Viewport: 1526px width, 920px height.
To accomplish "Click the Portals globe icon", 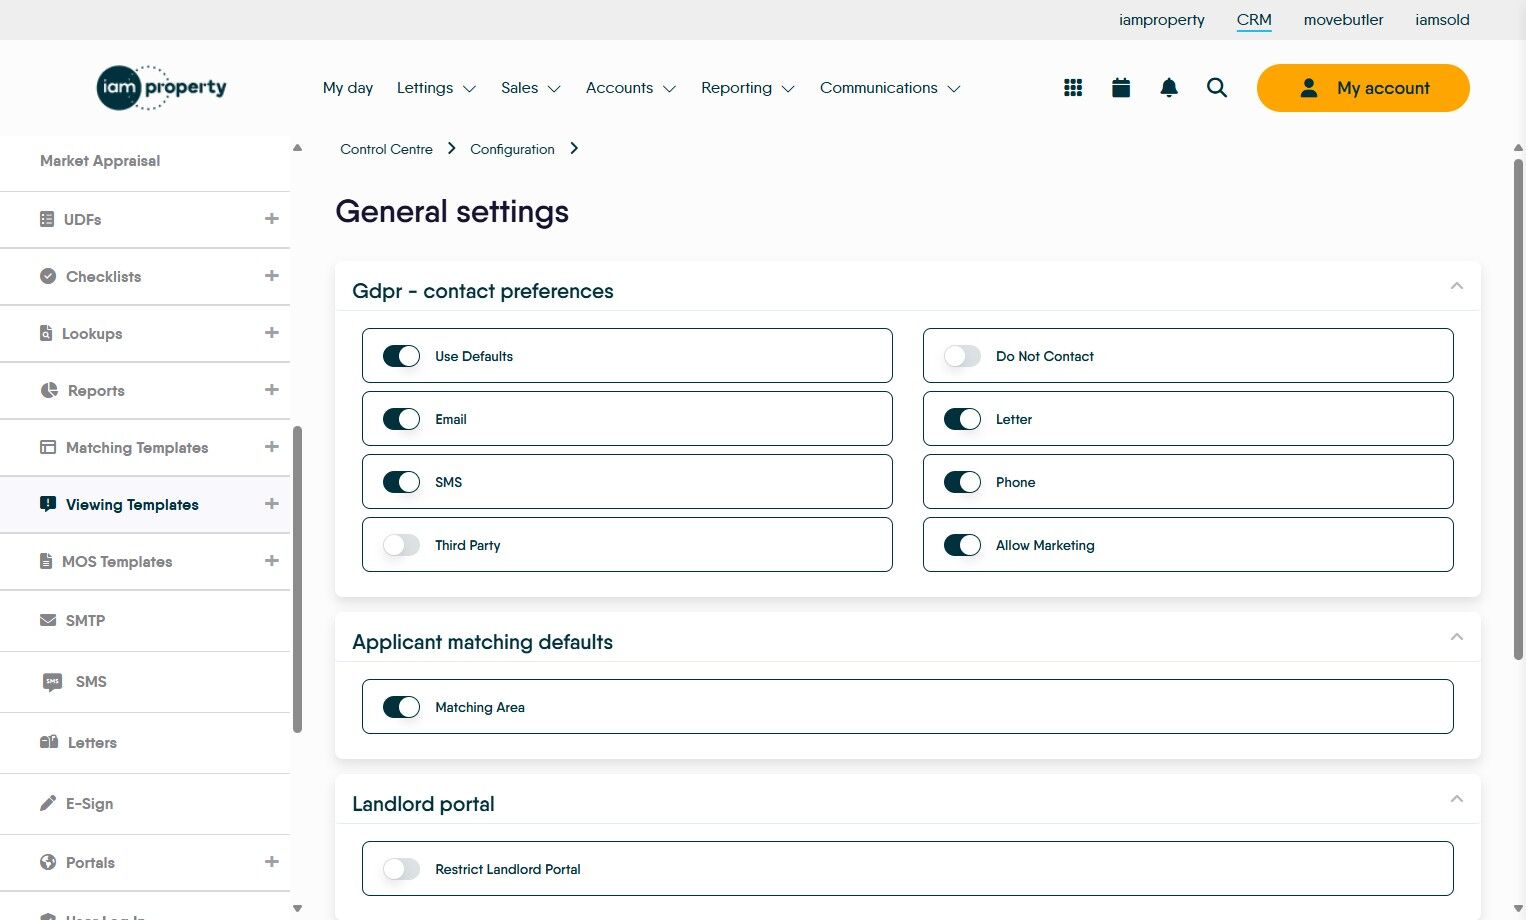I will [x=48, y=862].
